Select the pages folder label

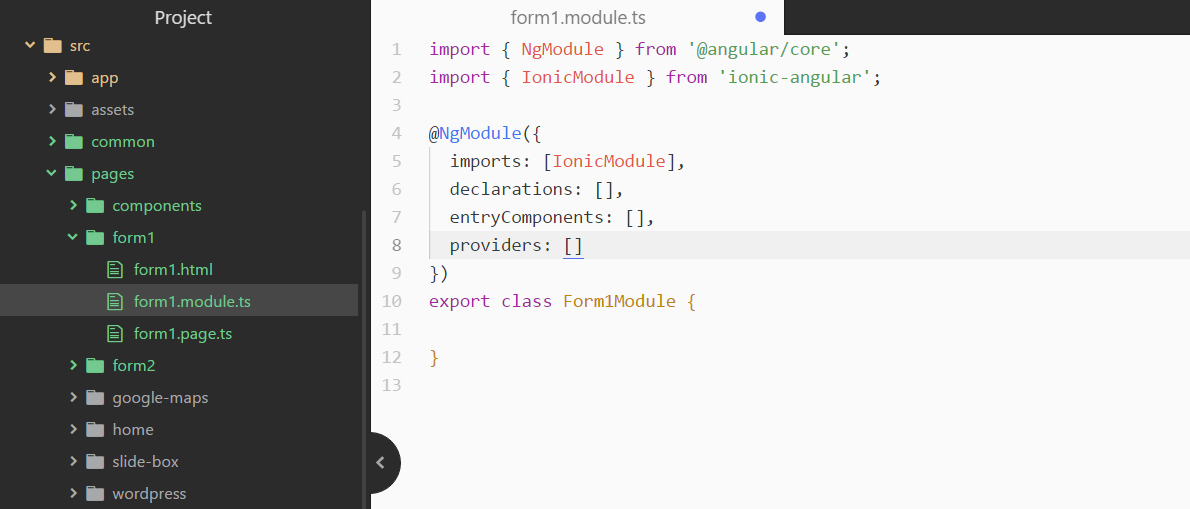pos(112,174)
